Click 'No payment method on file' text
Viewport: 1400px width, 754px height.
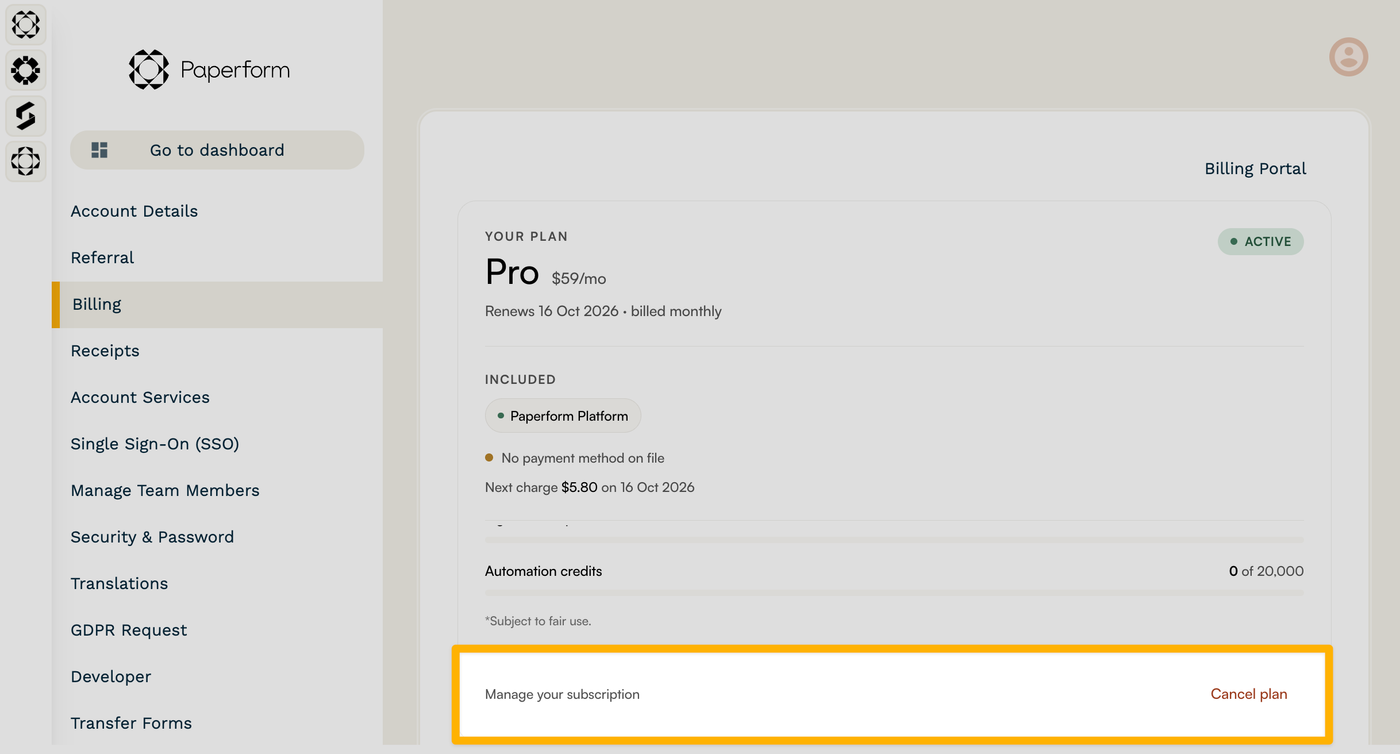583,458
